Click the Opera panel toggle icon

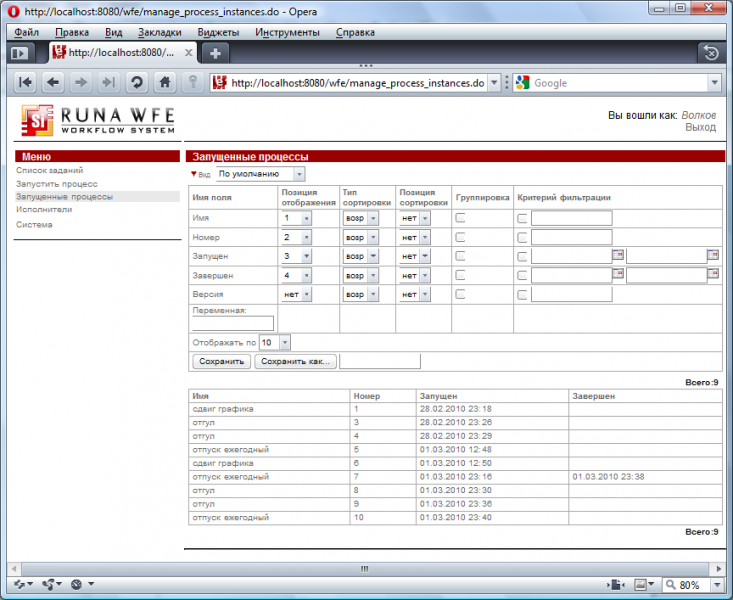(x=20, y=53)
